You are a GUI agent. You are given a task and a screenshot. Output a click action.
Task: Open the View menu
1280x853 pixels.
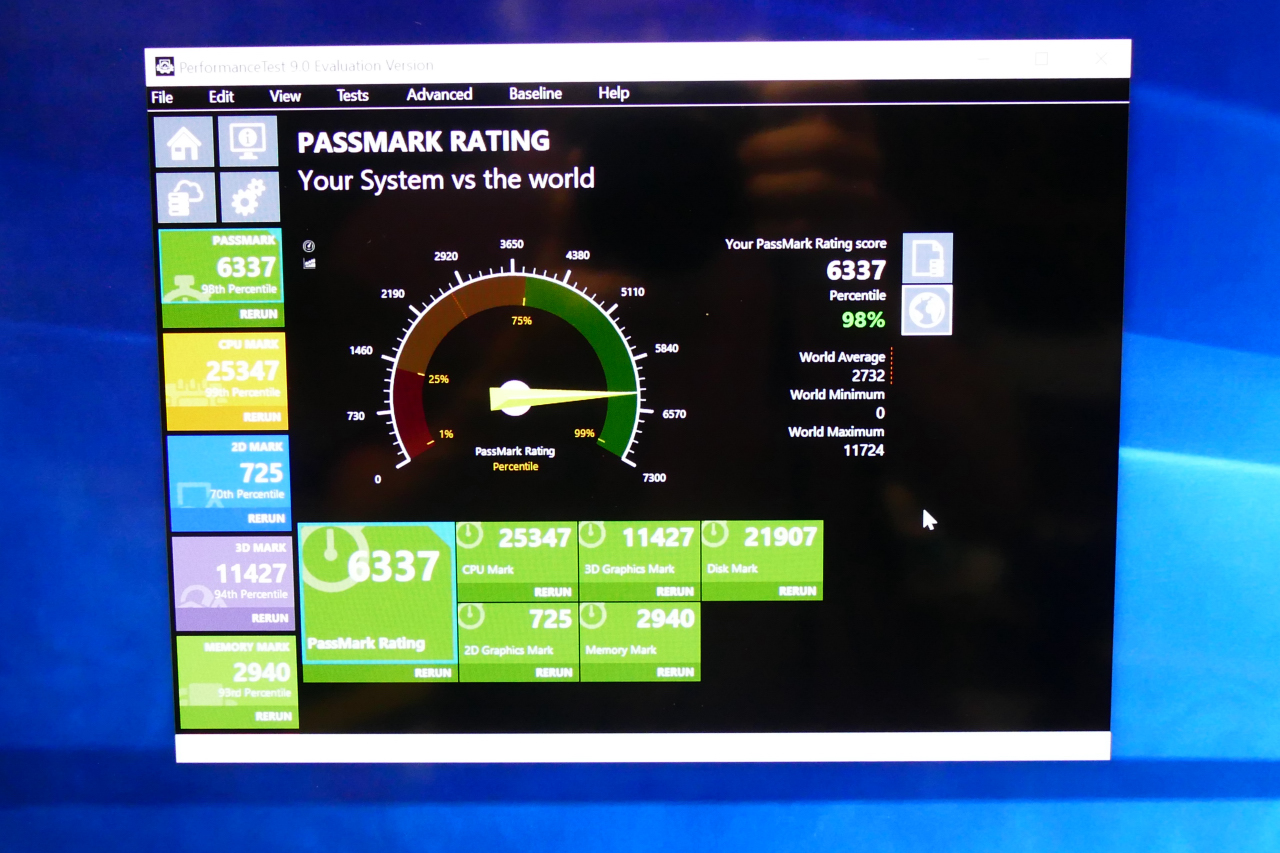click(285, 96)
